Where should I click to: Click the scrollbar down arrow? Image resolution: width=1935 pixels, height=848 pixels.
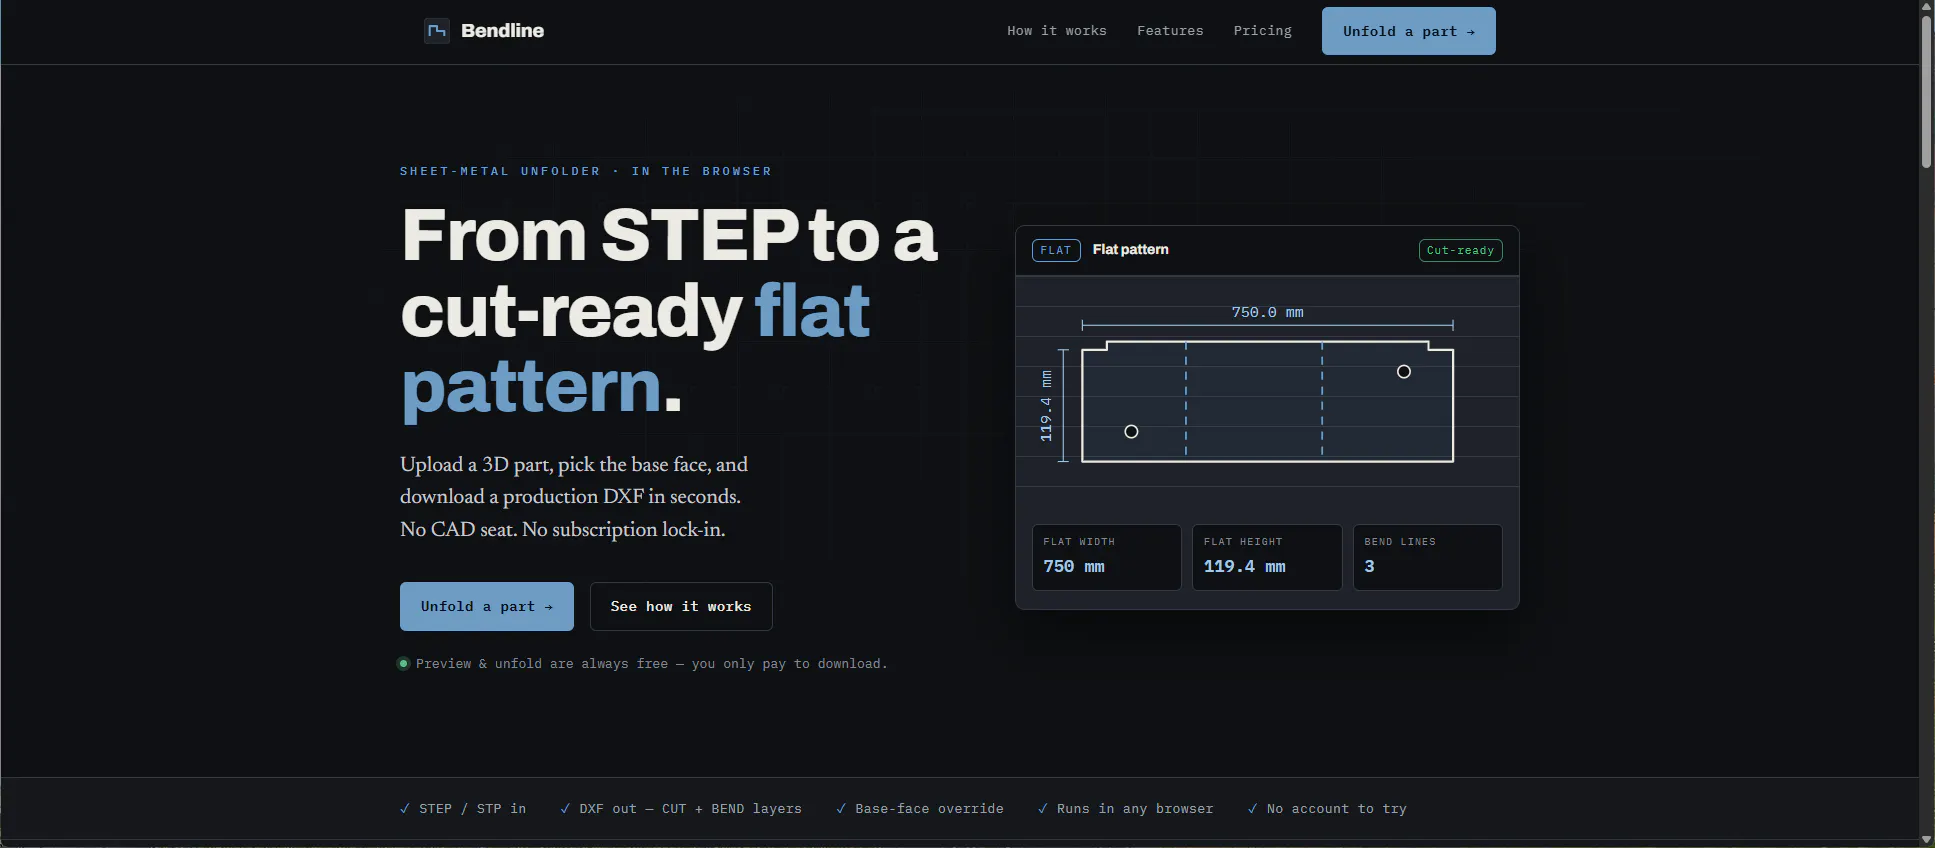(1926, 839)
